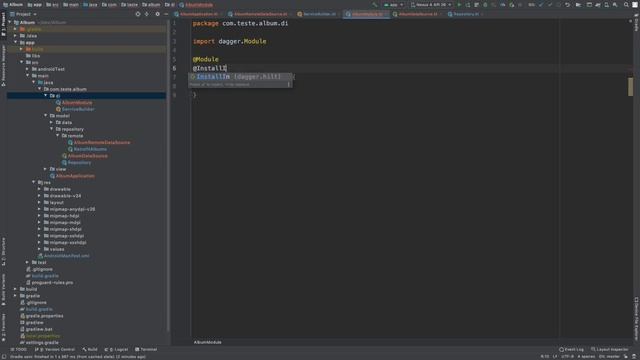Click the editor vertical scrollbar marker
This screenshot has width=640, height=360.
(x=630, y=87)
